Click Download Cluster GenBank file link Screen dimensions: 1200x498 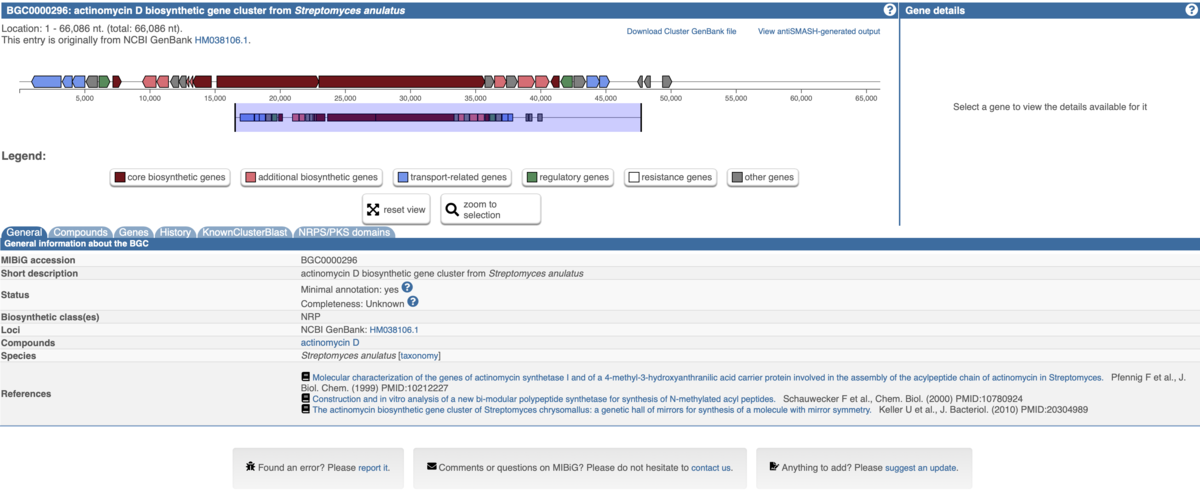pyautogui.click(x=681, y=31)
